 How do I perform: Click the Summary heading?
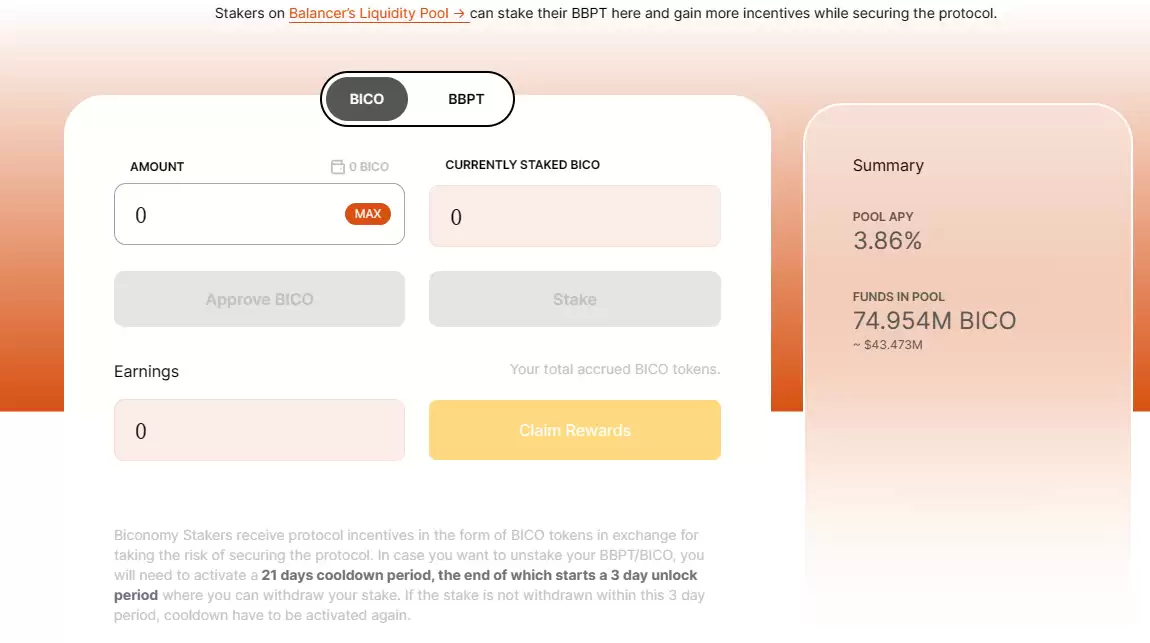[888, 166]
